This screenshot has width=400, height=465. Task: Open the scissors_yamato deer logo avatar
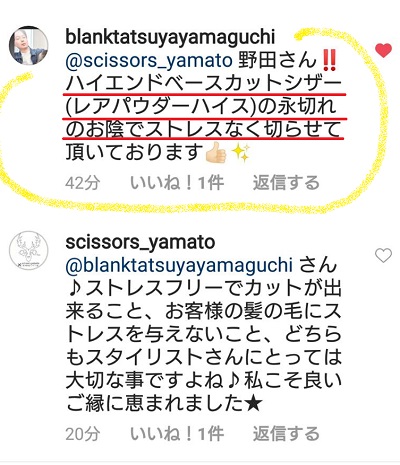coord(28,251)
